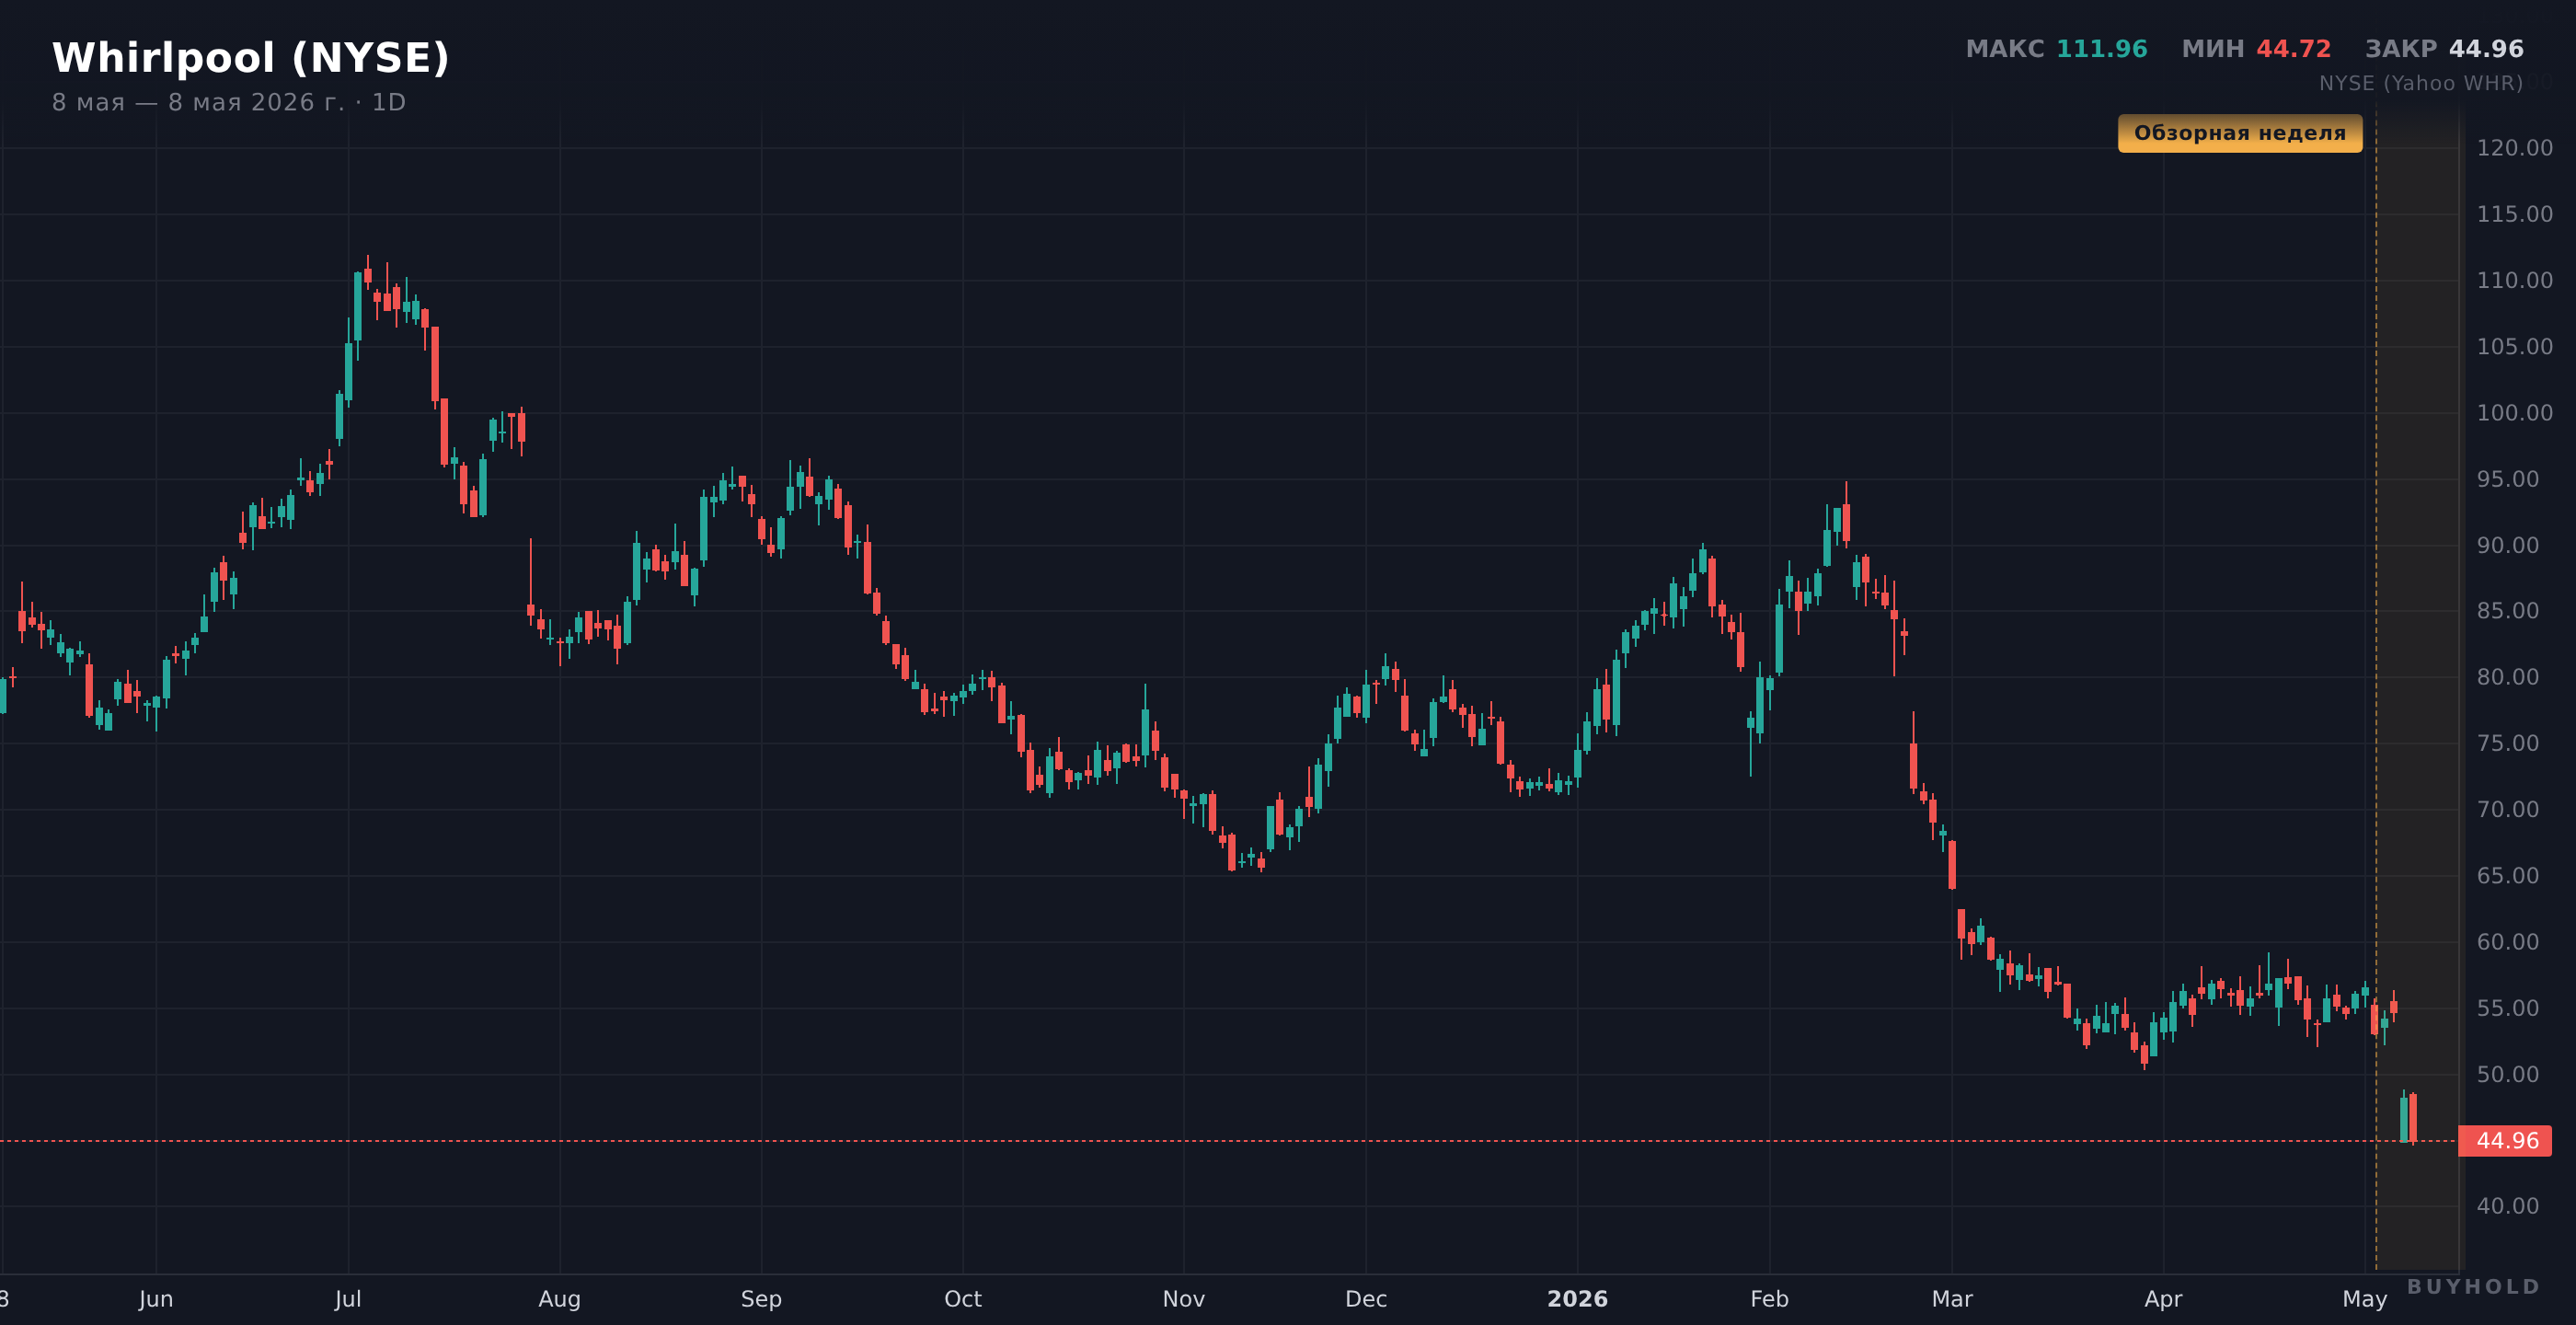Click the Oct label on the time axis
This screenshot has width=2576, height=1325.
pyautogui.click(x=963, y=1299)
